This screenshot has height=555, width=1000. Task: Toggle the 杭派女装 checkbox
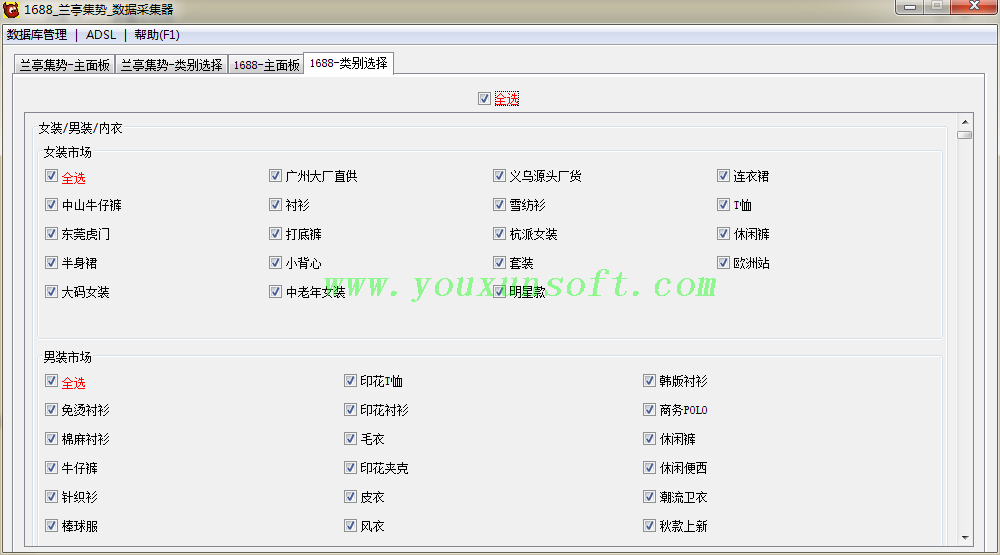499,233
